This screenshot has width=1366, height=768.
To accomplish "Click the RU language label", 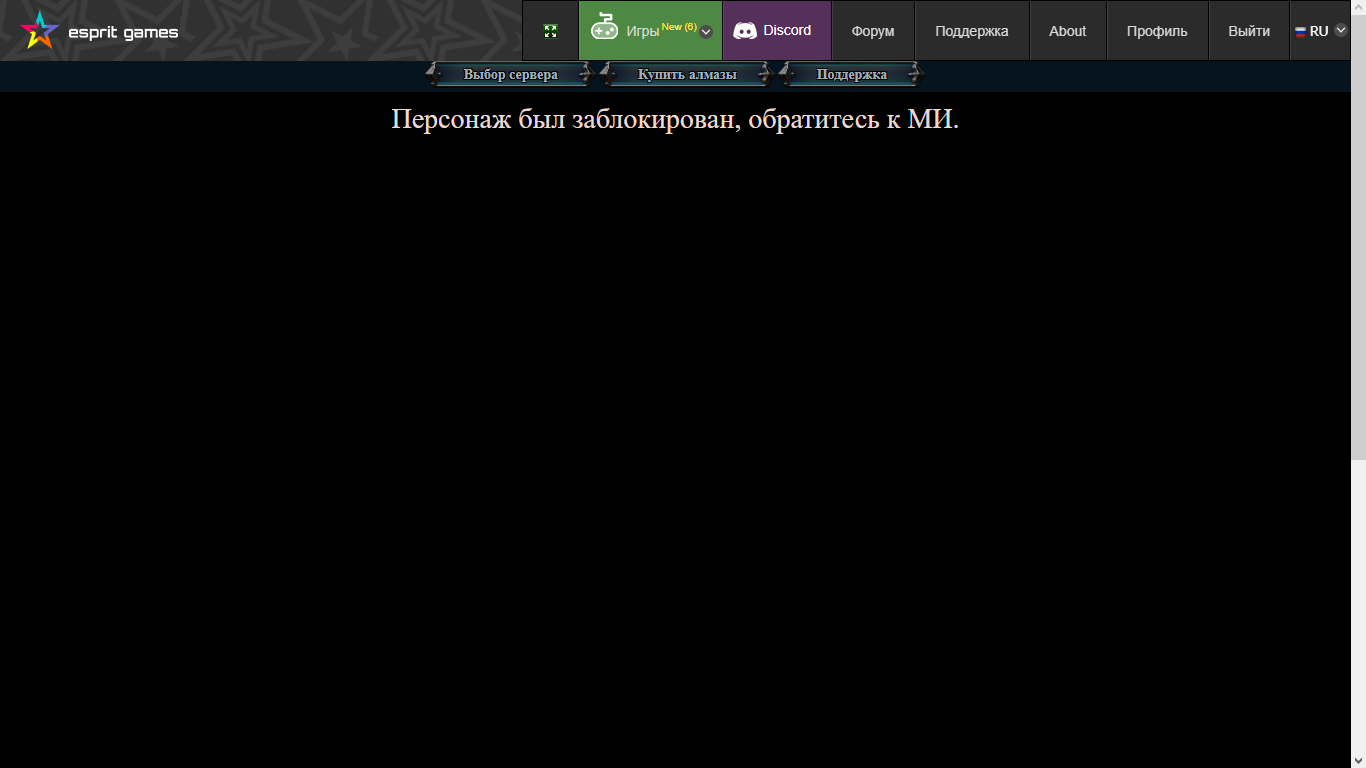I will pyautogui.click(x=1319, y=31).
